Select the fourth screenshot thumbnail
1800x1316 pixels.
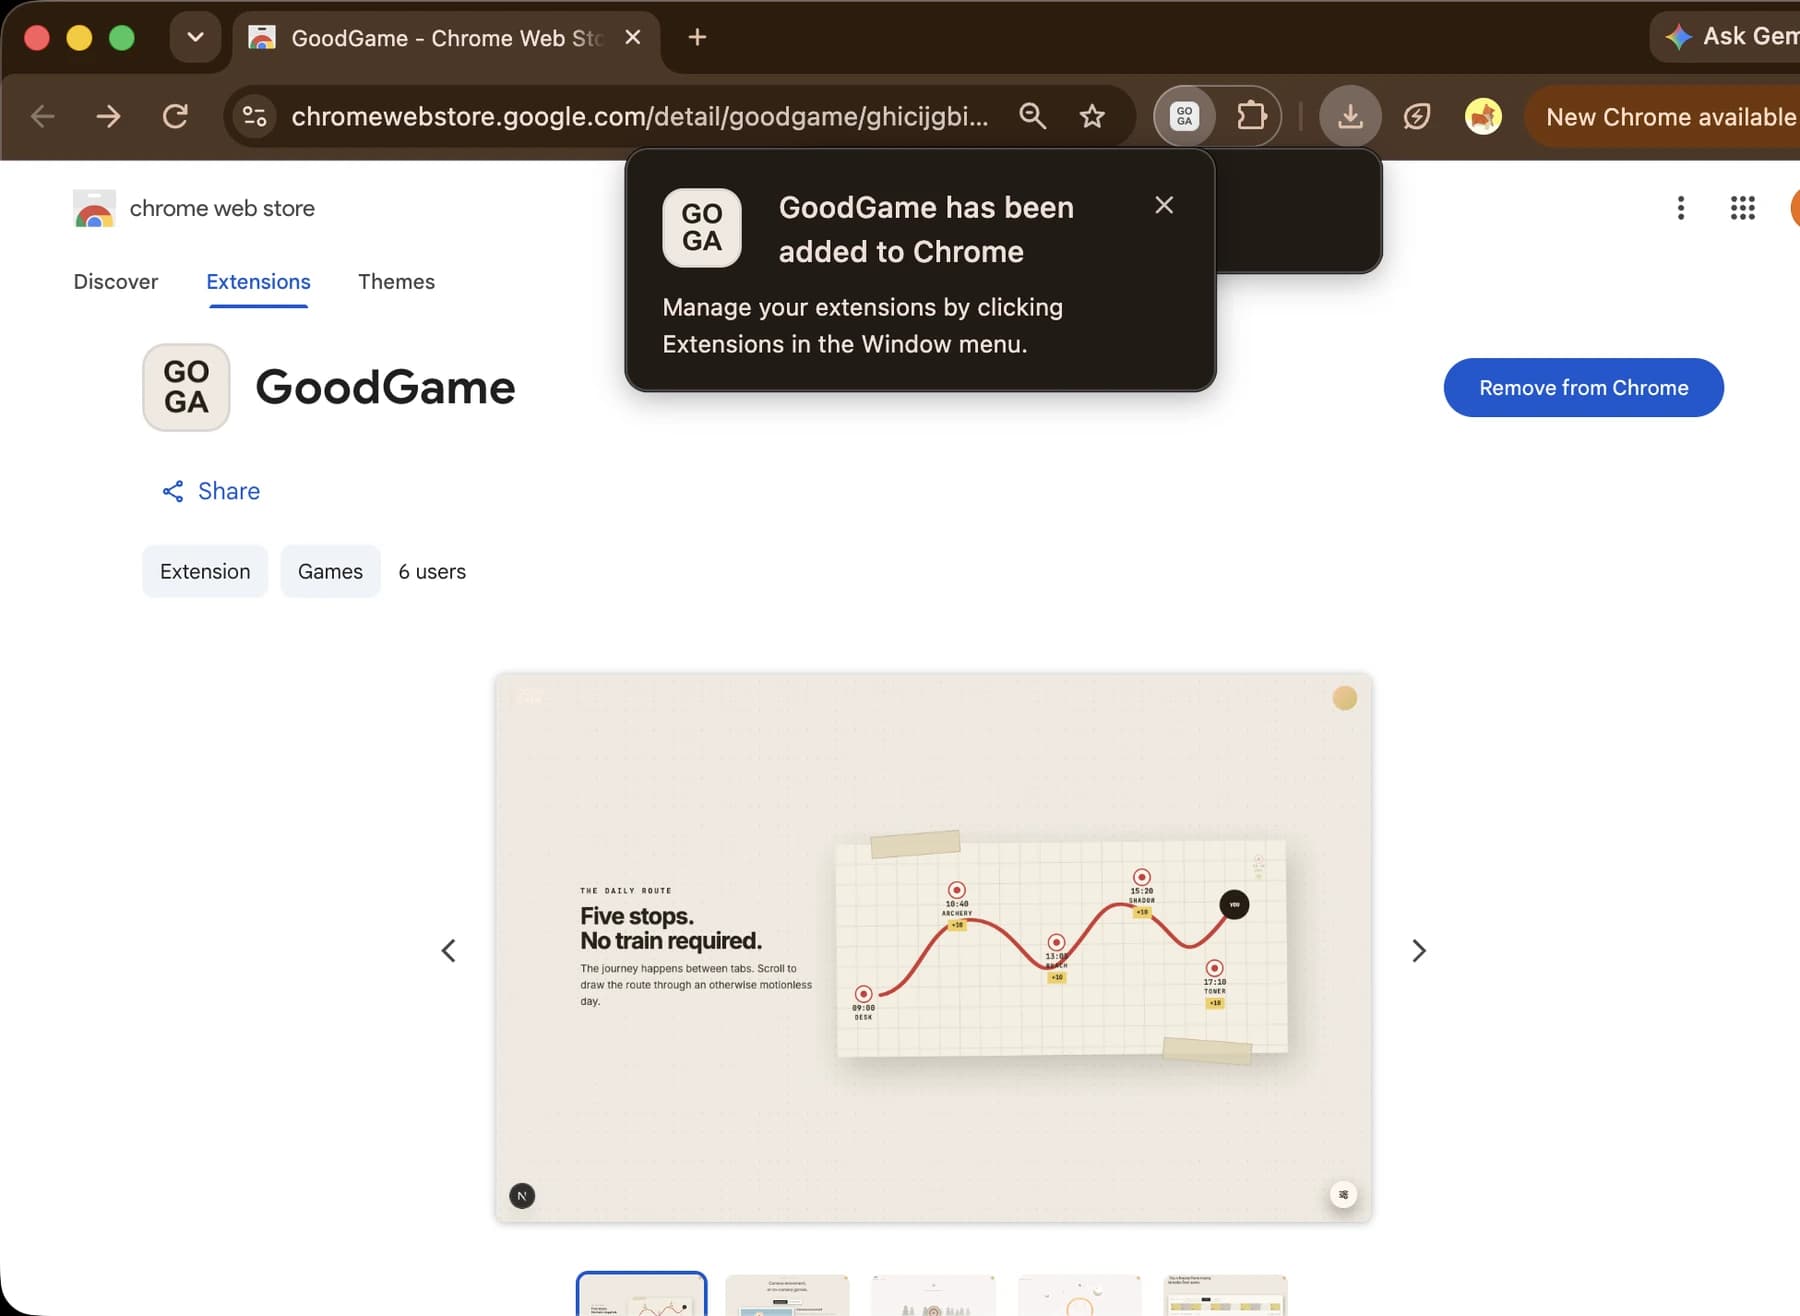(1079, 1294)
